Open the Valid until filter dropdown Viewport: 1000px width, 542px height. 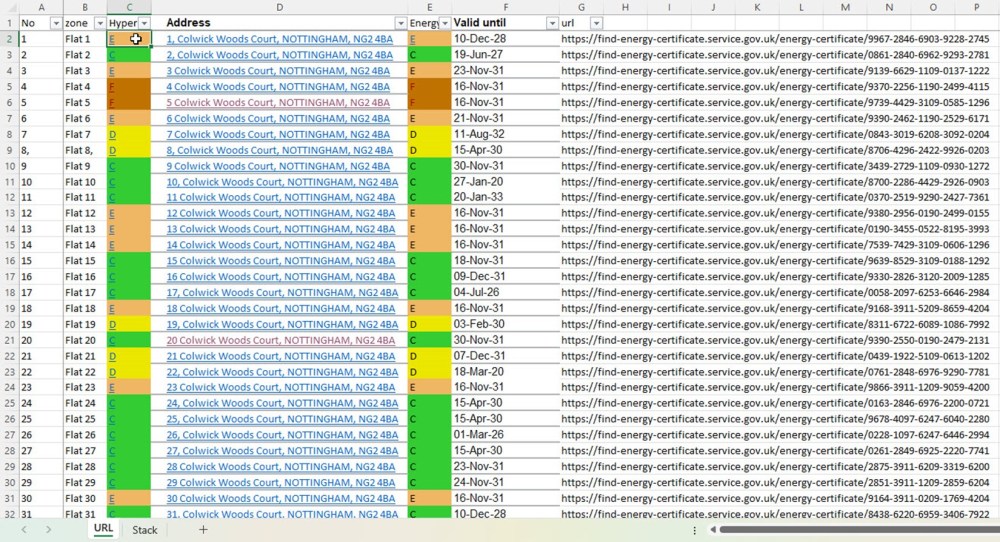point(551,23)
